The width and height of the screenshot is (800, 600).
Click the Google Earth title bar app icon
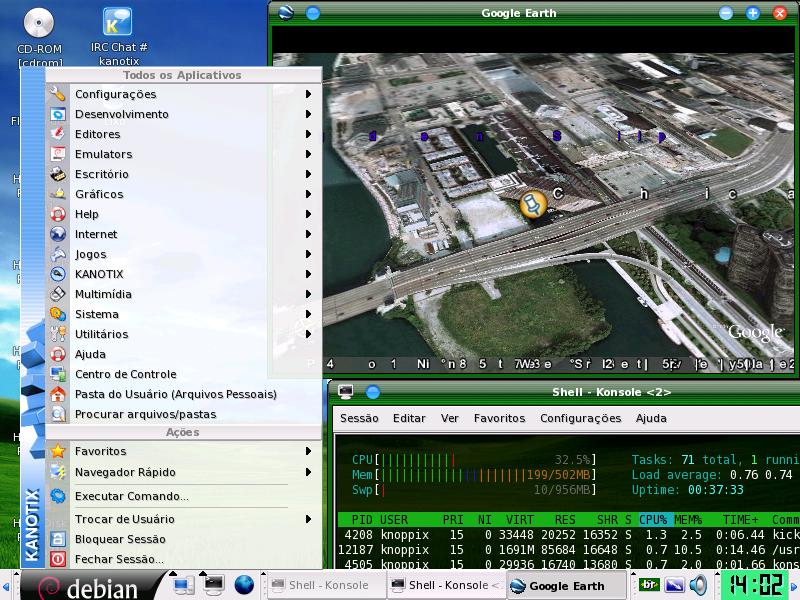point(286,13)
